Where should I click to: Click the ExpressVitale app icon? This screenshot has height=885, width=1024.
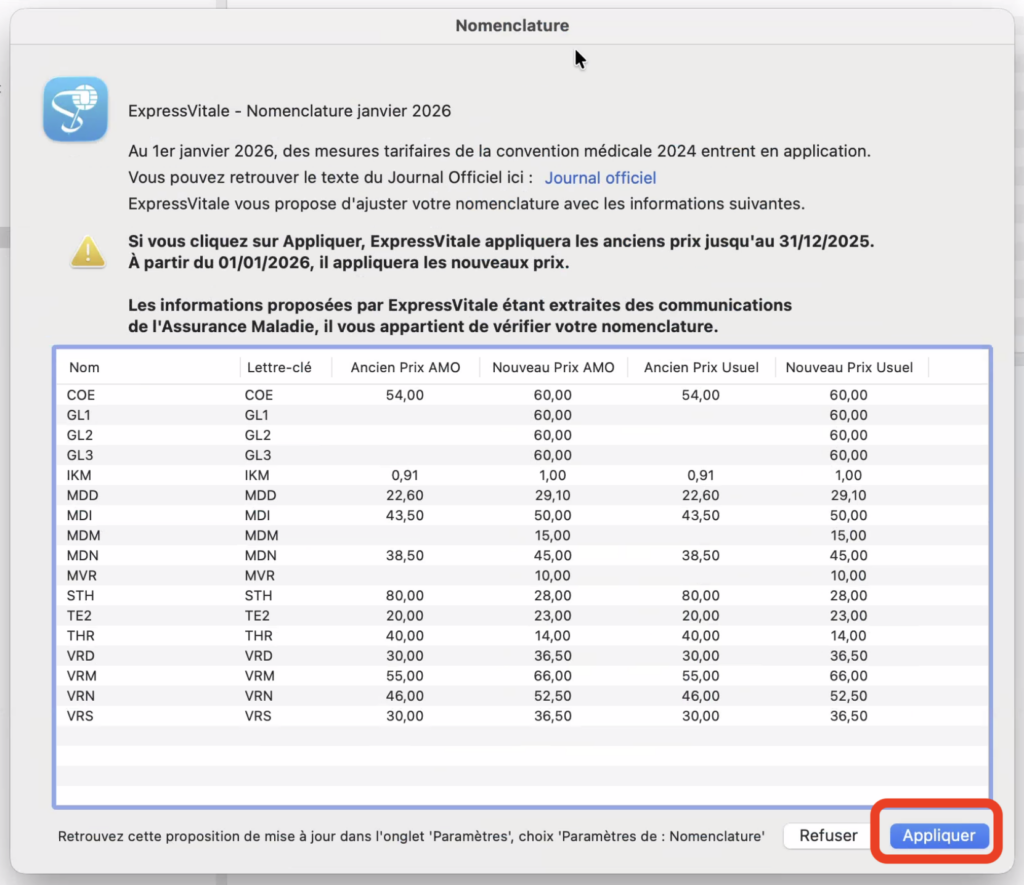(76, 109)
